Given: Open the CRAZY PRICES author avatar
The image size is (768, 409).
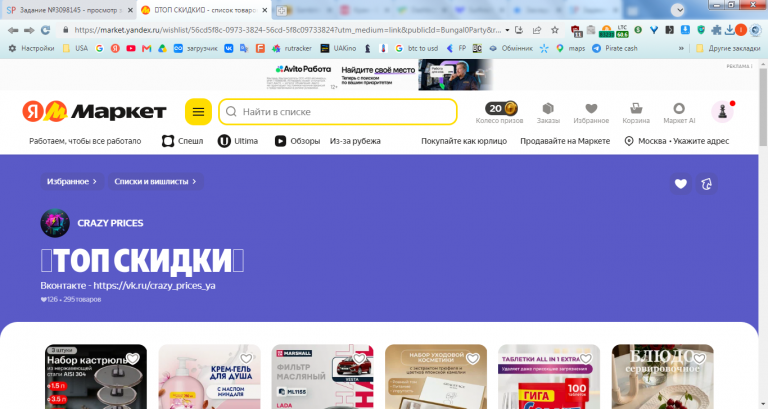Looking at the screenshot, I should point(55,223).
